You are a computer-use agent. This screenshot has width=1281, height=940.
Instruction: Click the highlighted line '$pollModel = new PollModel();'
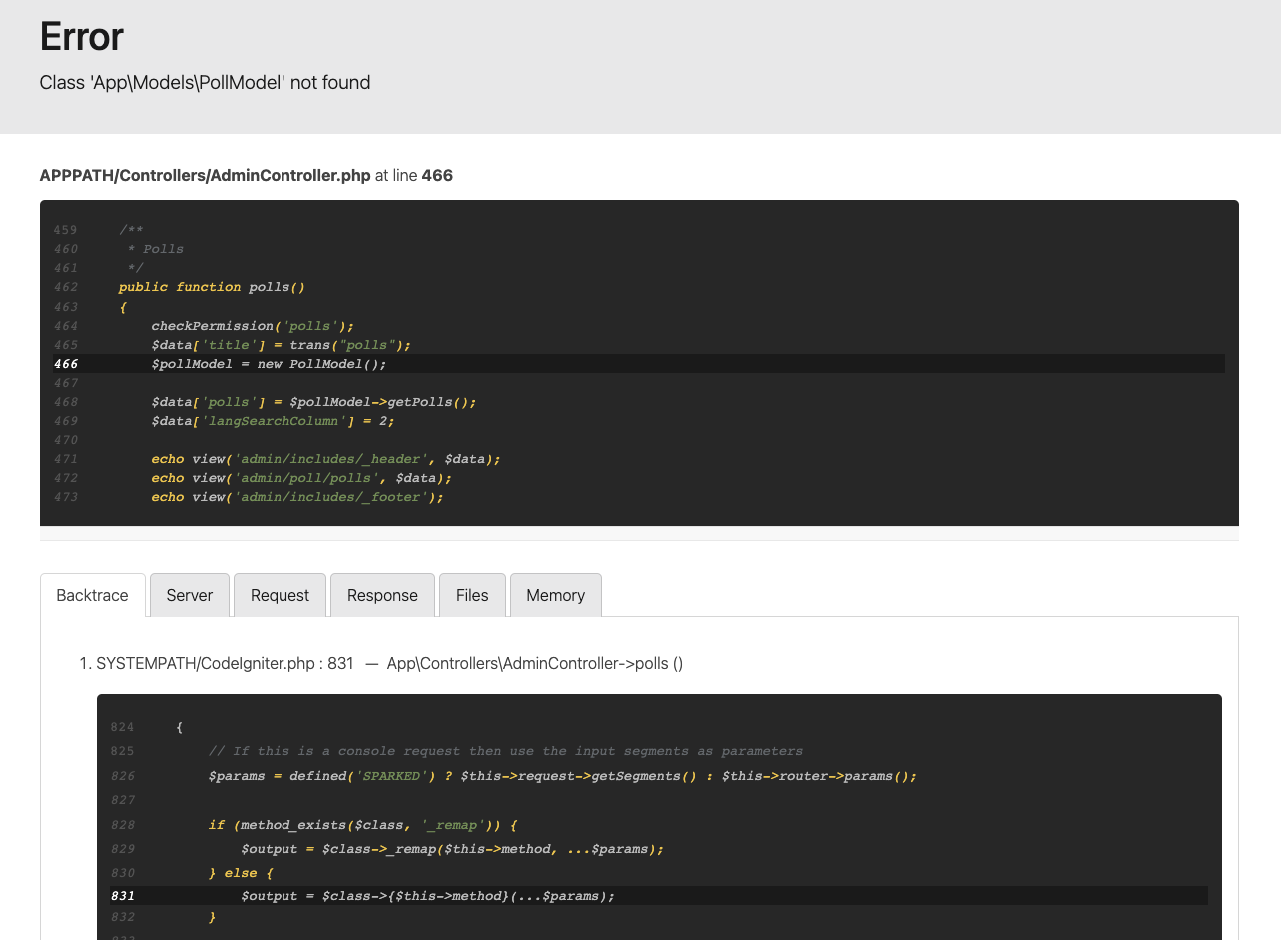coord(639,364)
